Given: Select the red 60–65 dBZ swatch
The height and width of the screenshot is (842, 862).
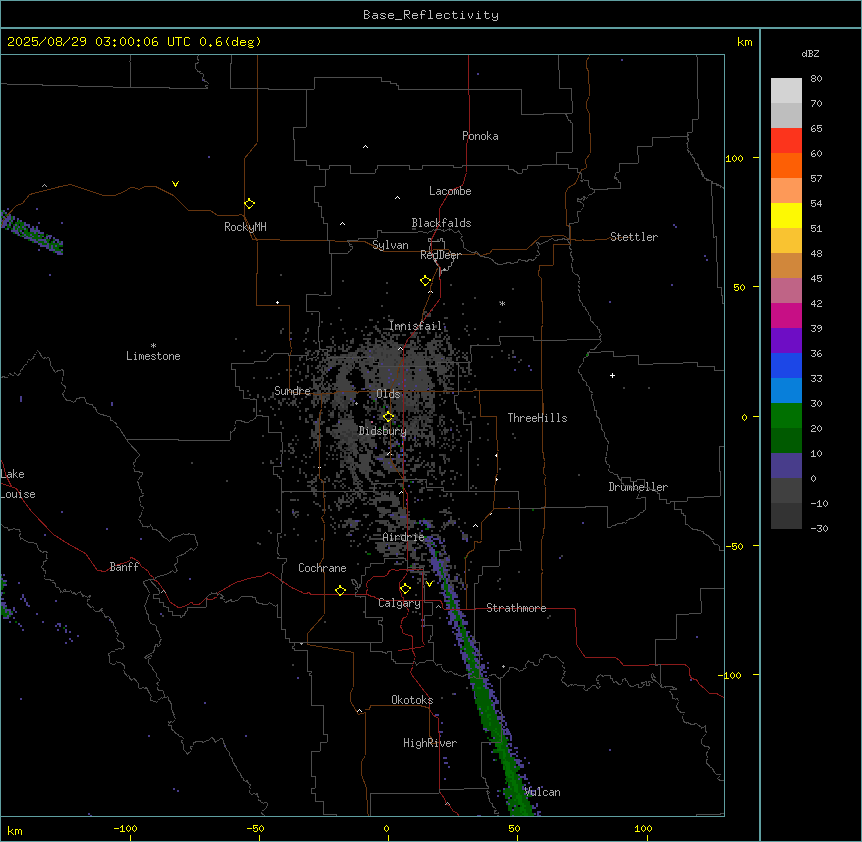Looking at the screenshot, I should (x=786, y=141).
